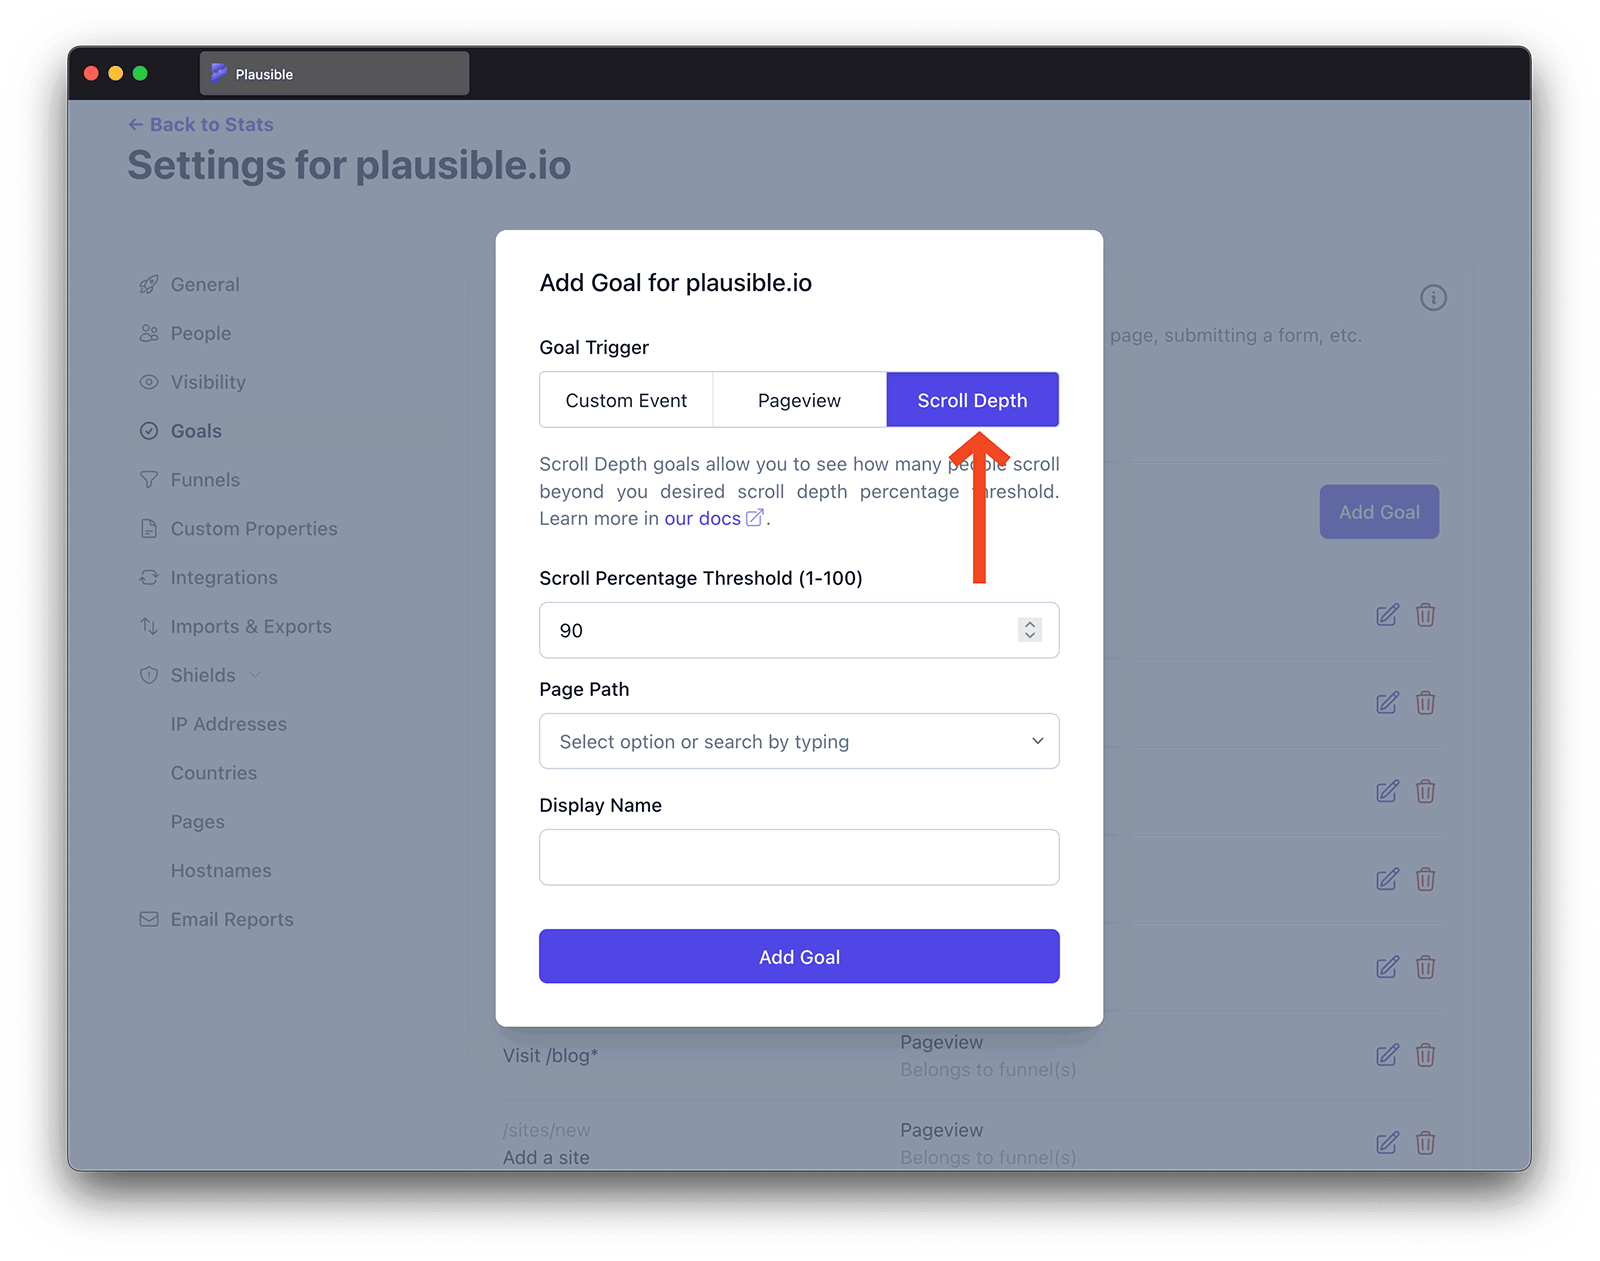The height and width of the screenshot is (1261, 1600).
Task: Click the shield icon beside Shields
Action: (149, 675)
